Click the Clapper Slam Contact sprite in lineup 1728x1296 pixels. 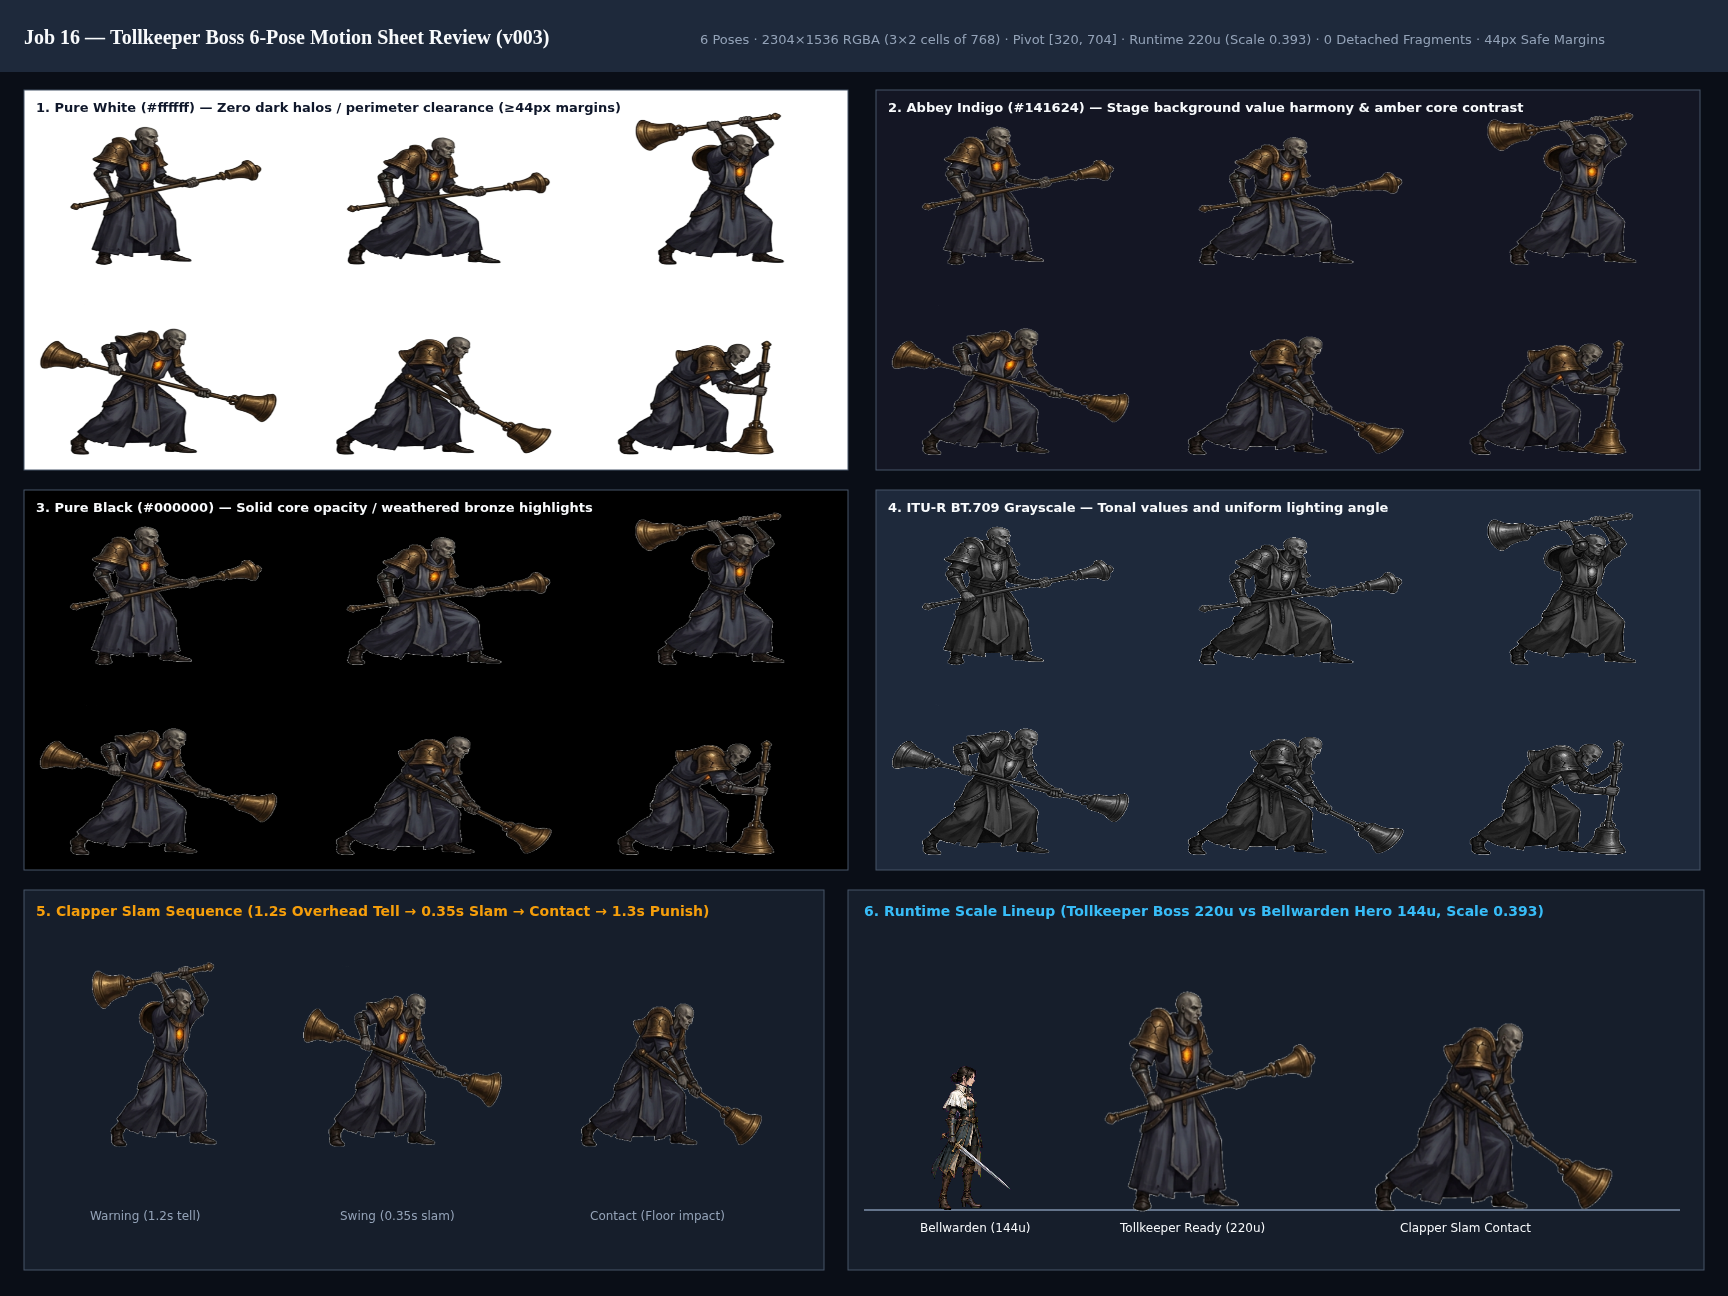pyautogui.click(x=1493, y=1117)
